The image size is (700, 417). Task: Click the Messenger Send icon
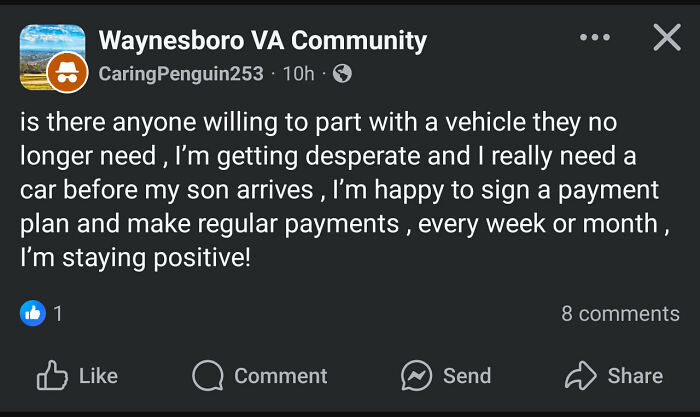click(416, 375)
